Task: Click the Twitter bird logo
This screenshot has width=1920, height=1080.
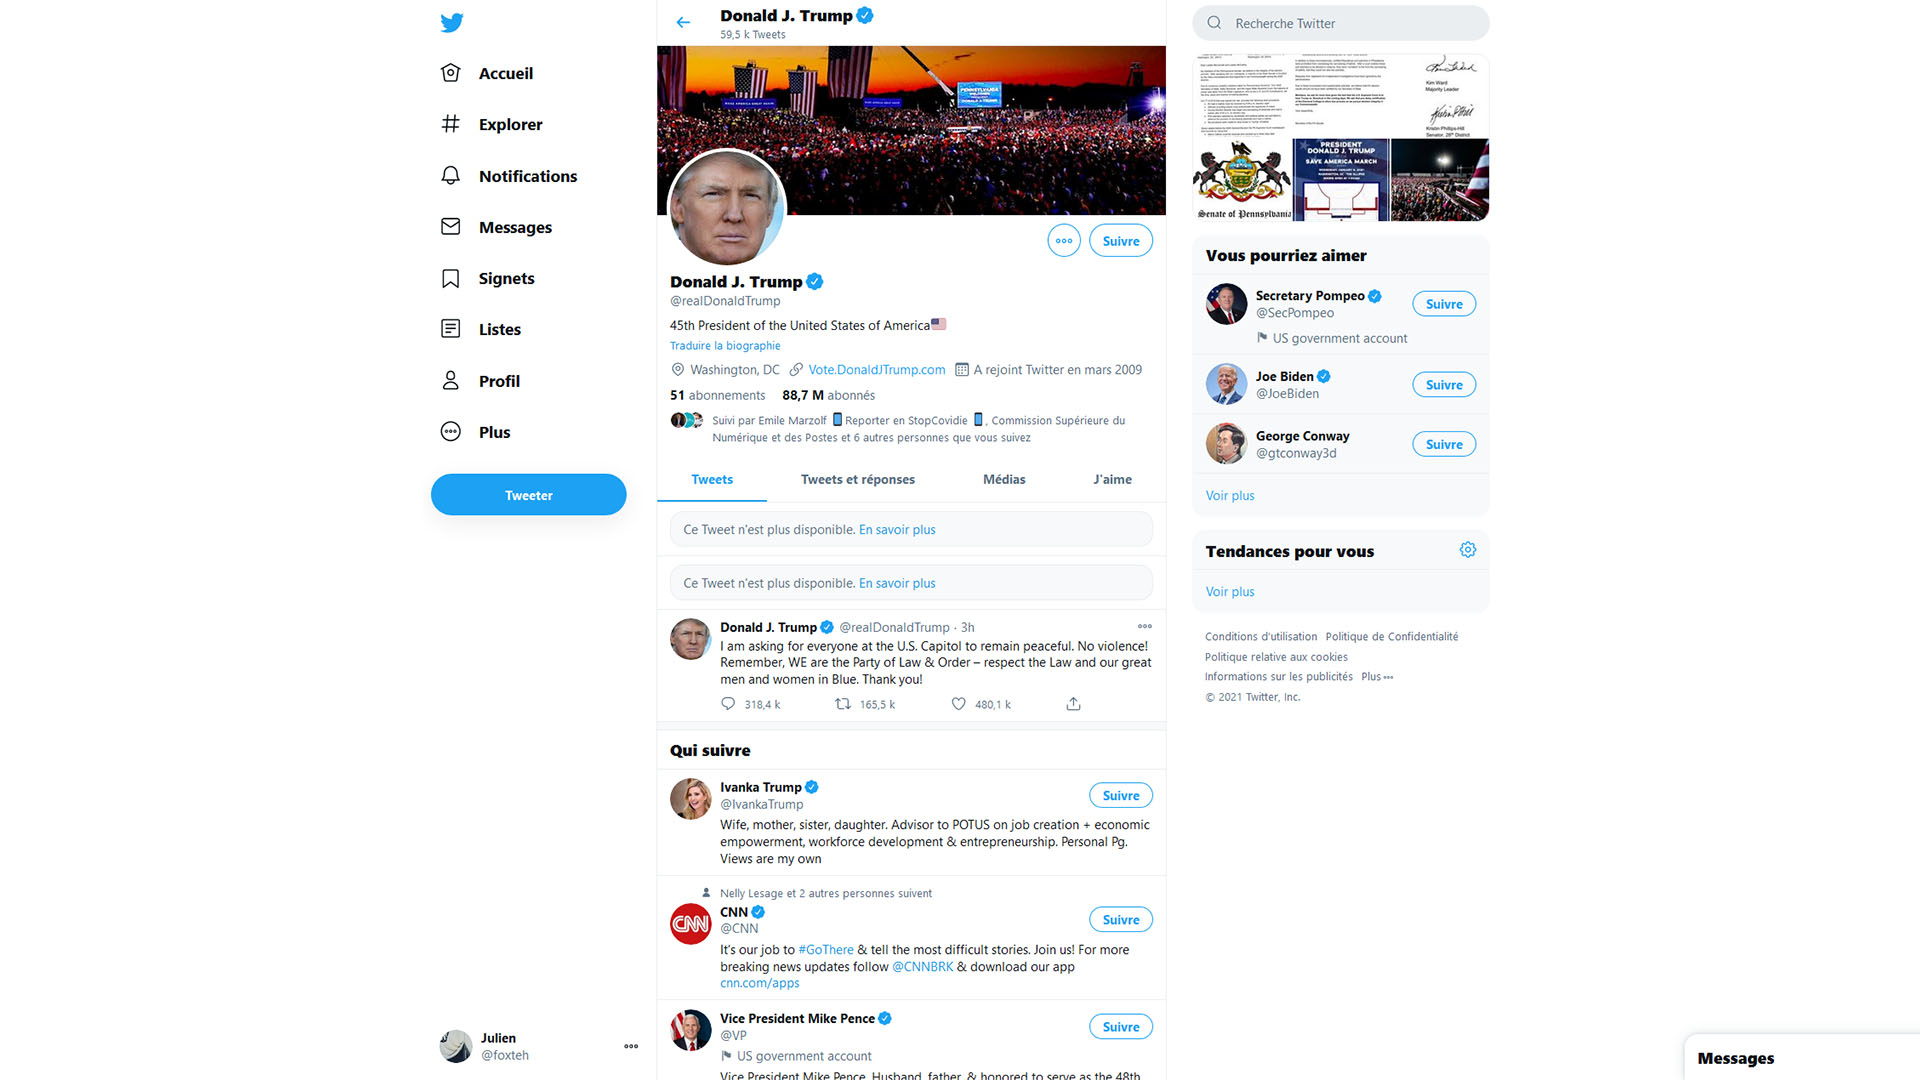Action: (x=452, y=22)
